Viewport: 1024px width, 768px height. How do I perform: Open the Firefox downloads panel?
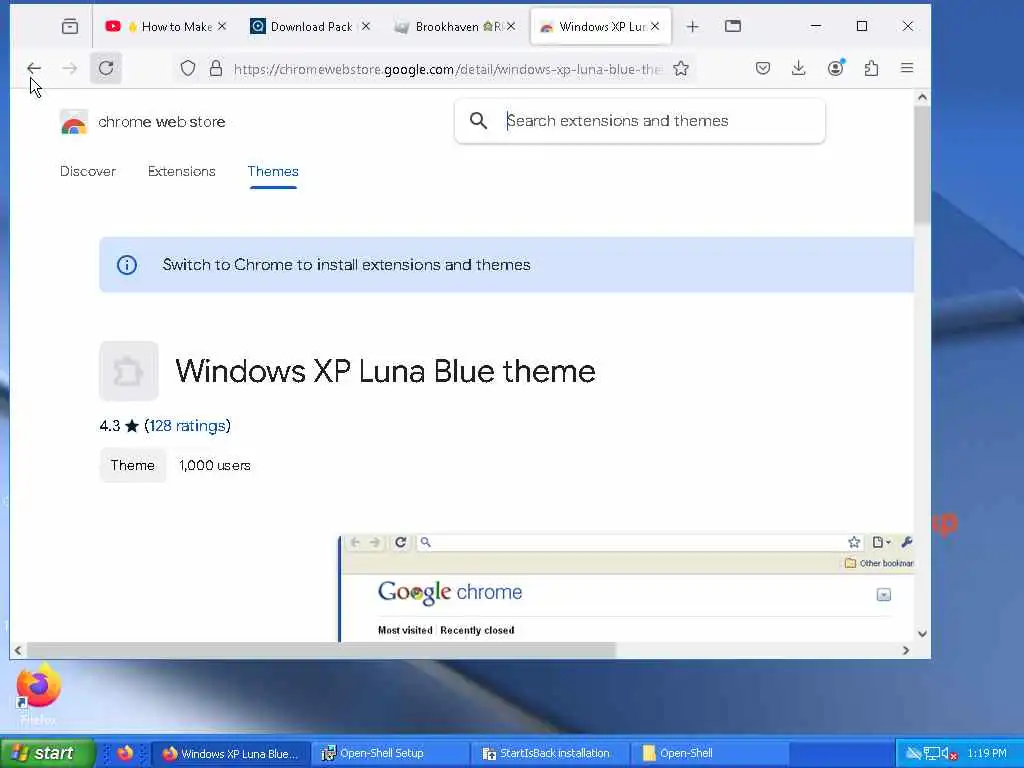tap(799, 68)
